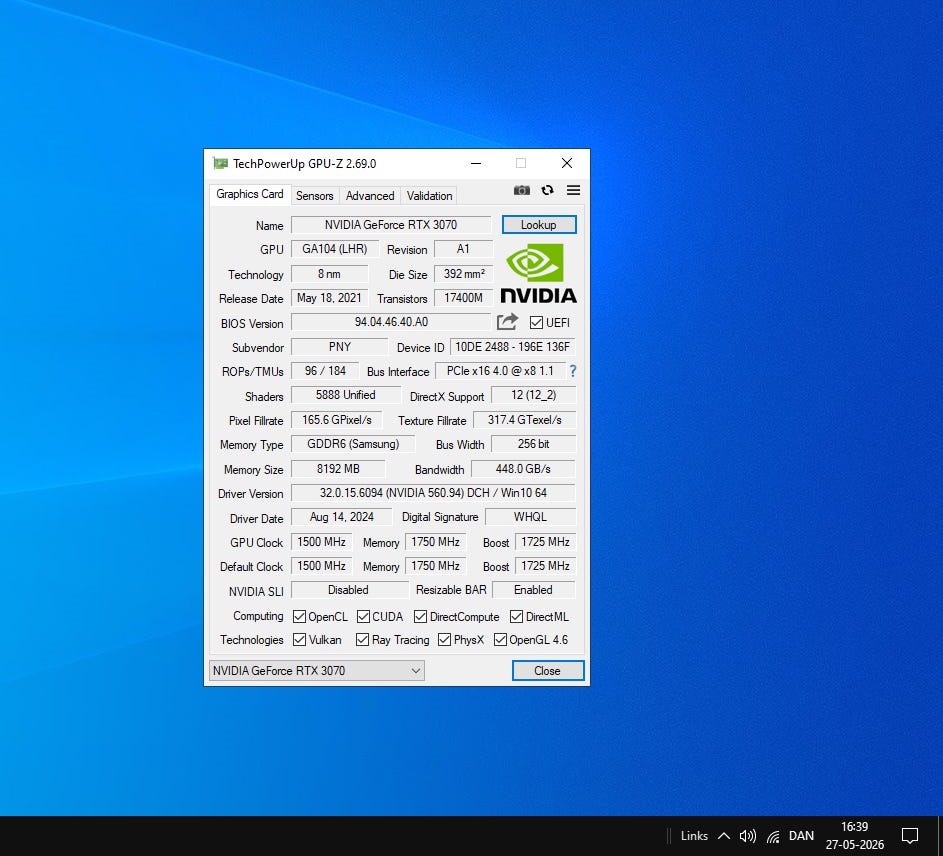The height and width of the screenshot is (856, 943).
Task: Open the volume speaker tray icon
Action: pyautogui.click(x=748, y=836)
